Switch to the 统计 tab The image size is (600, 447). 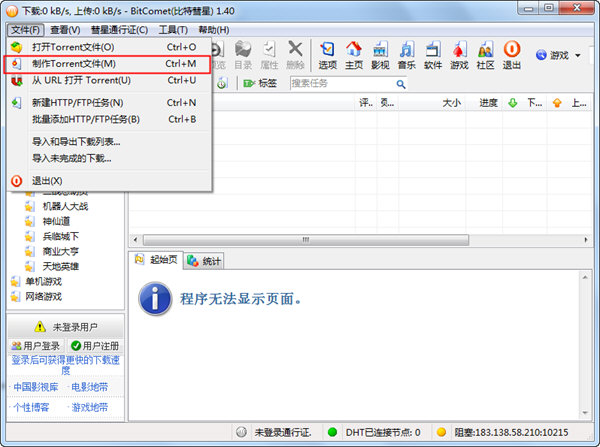[x=206, y=261]
